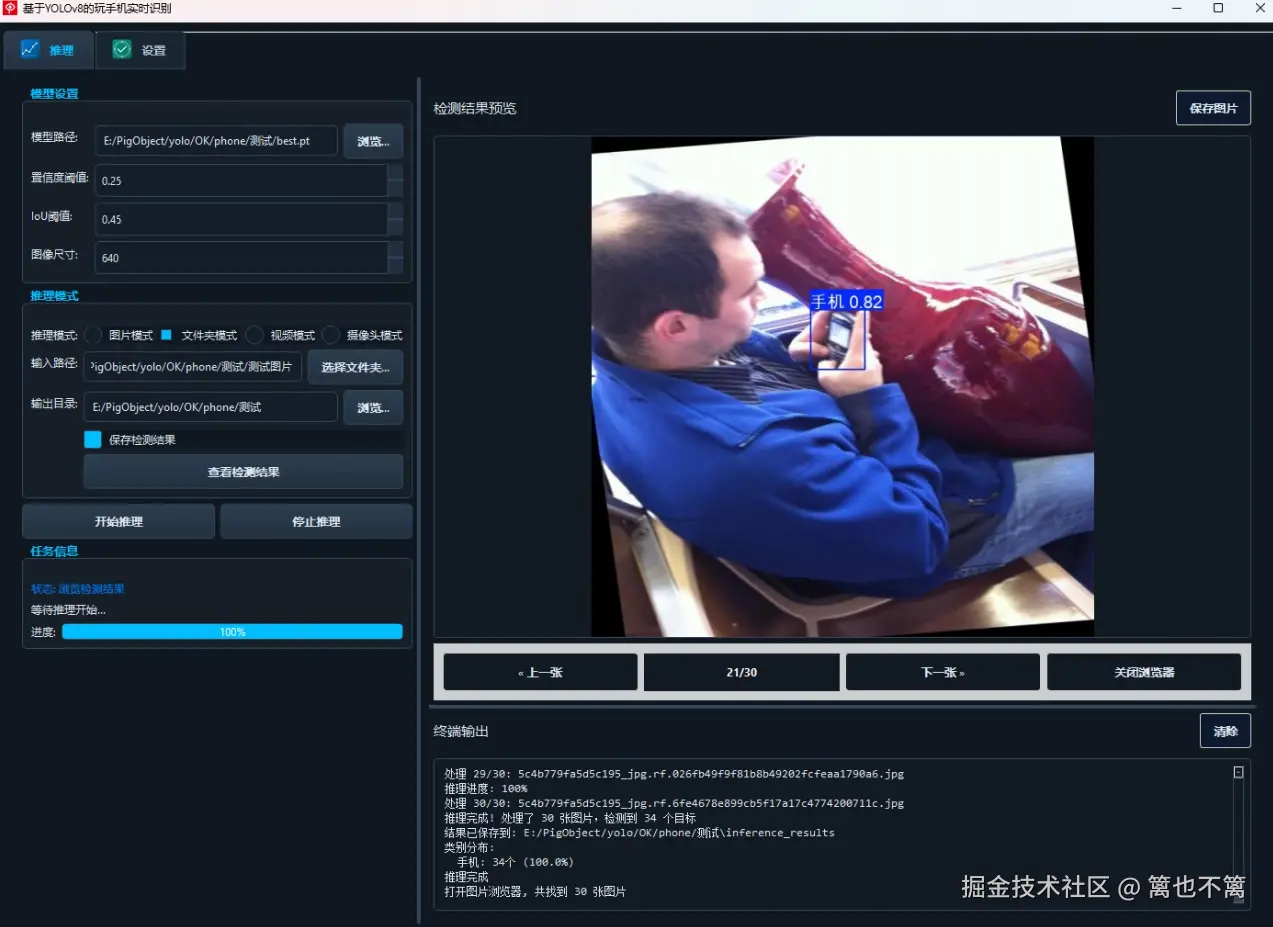The height and width of the screenshot is (927, 1273).
Task: Select the 推理 tab
Action: (48, 48)
